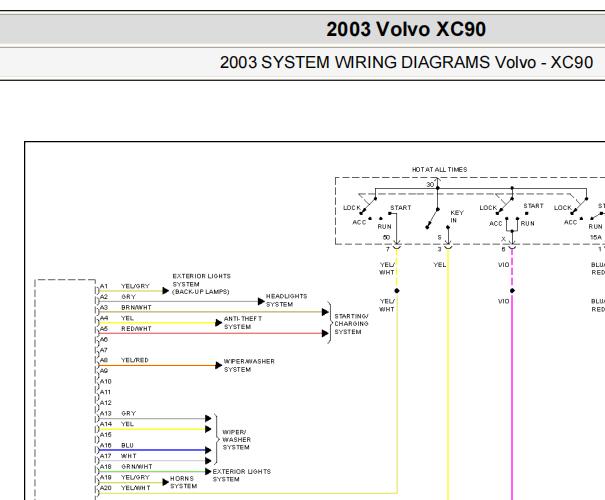This screenshot has width=605, height=500.
Task: Click the unused pin label "A7"
Action: 104,350
